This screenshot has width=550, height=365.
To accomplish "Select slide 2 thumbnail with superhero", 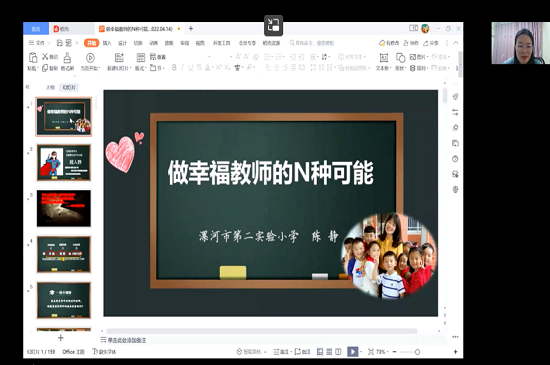I will 64,163.
